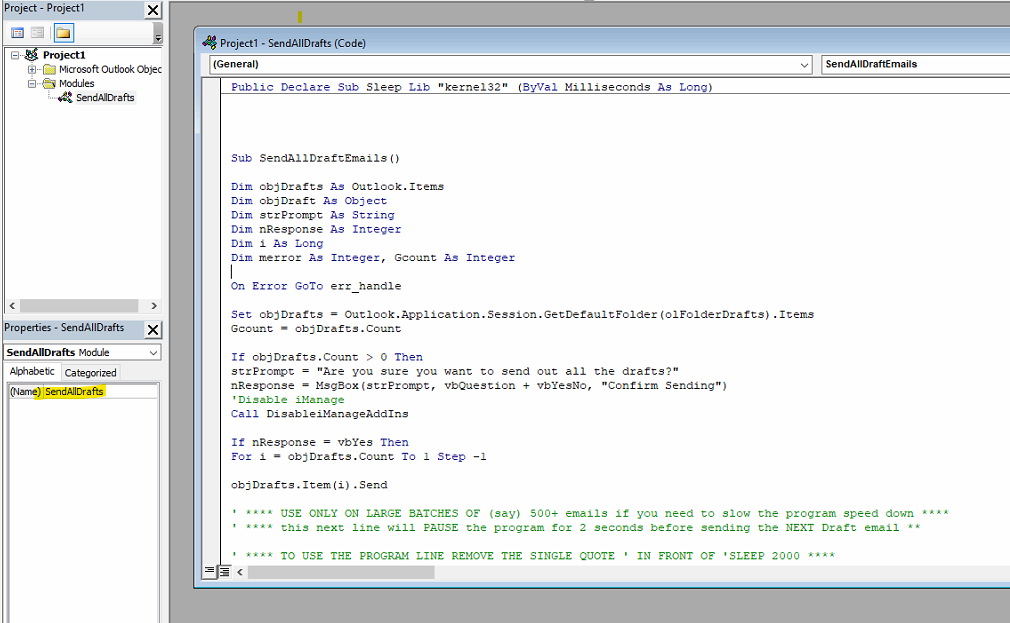
Task: Switch to the Categorized properties tab
Action: point(90,372)
